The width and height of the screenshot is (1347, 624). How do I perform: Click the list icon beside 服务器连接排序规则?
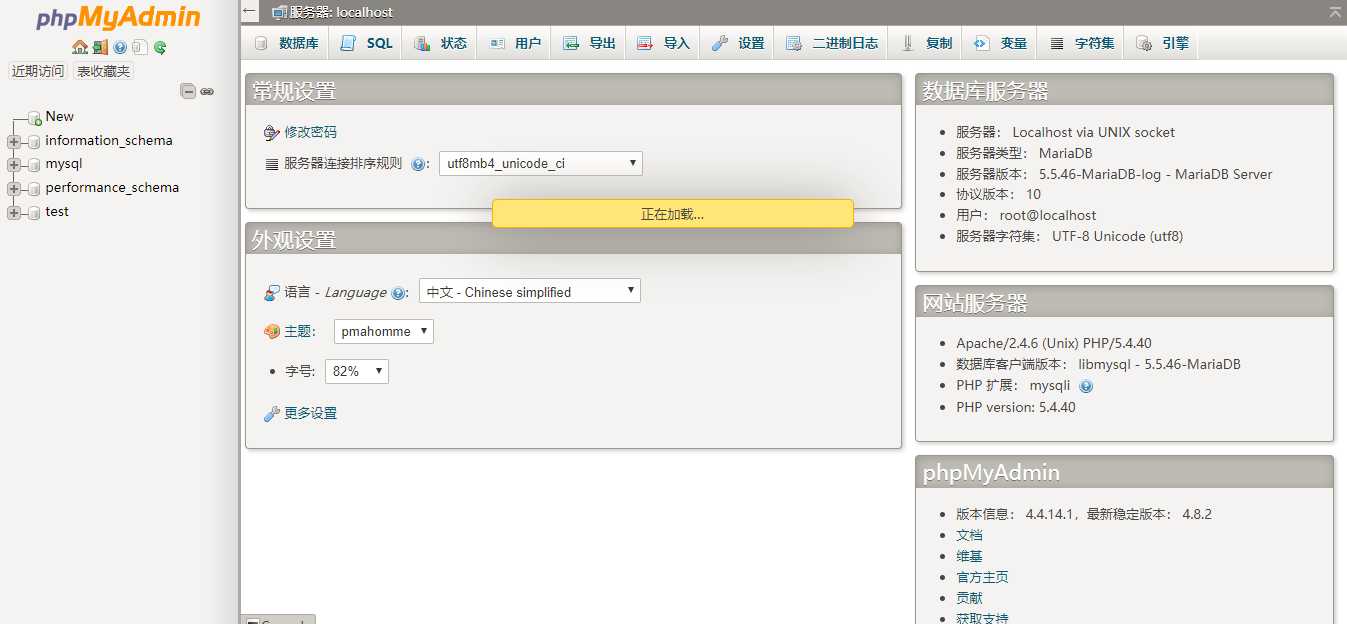(272, 164)
